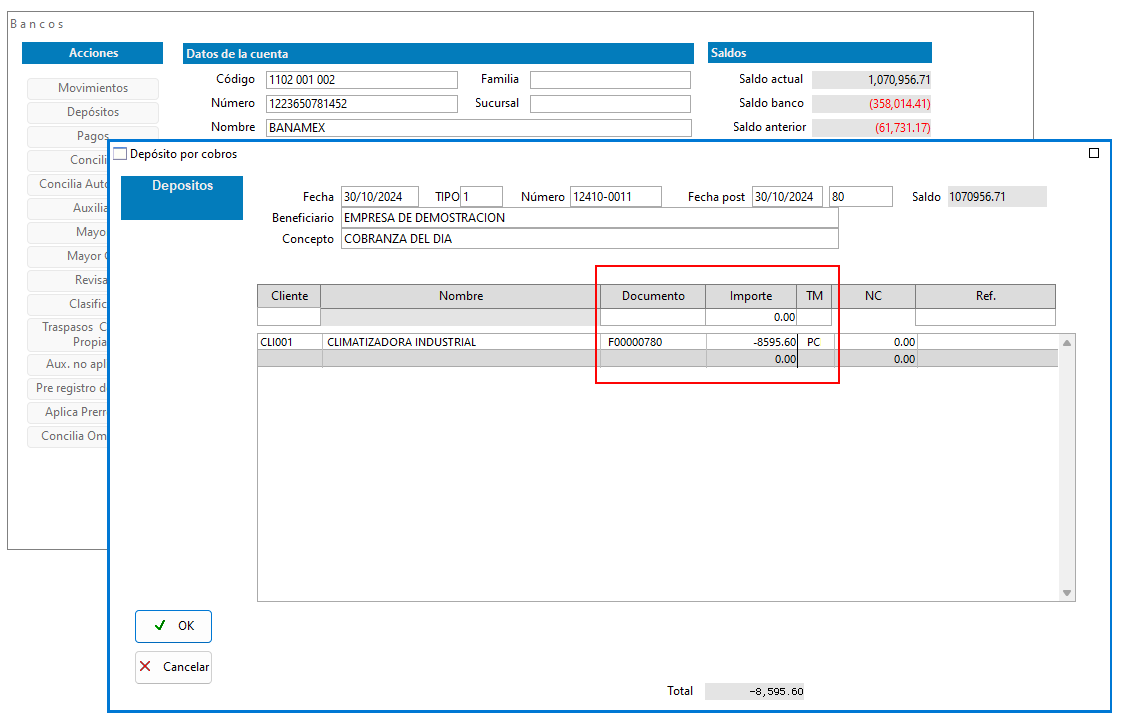Click the field containing 80
The width and height of the screenshot is (1124, 724).
[x=861, y=196]
